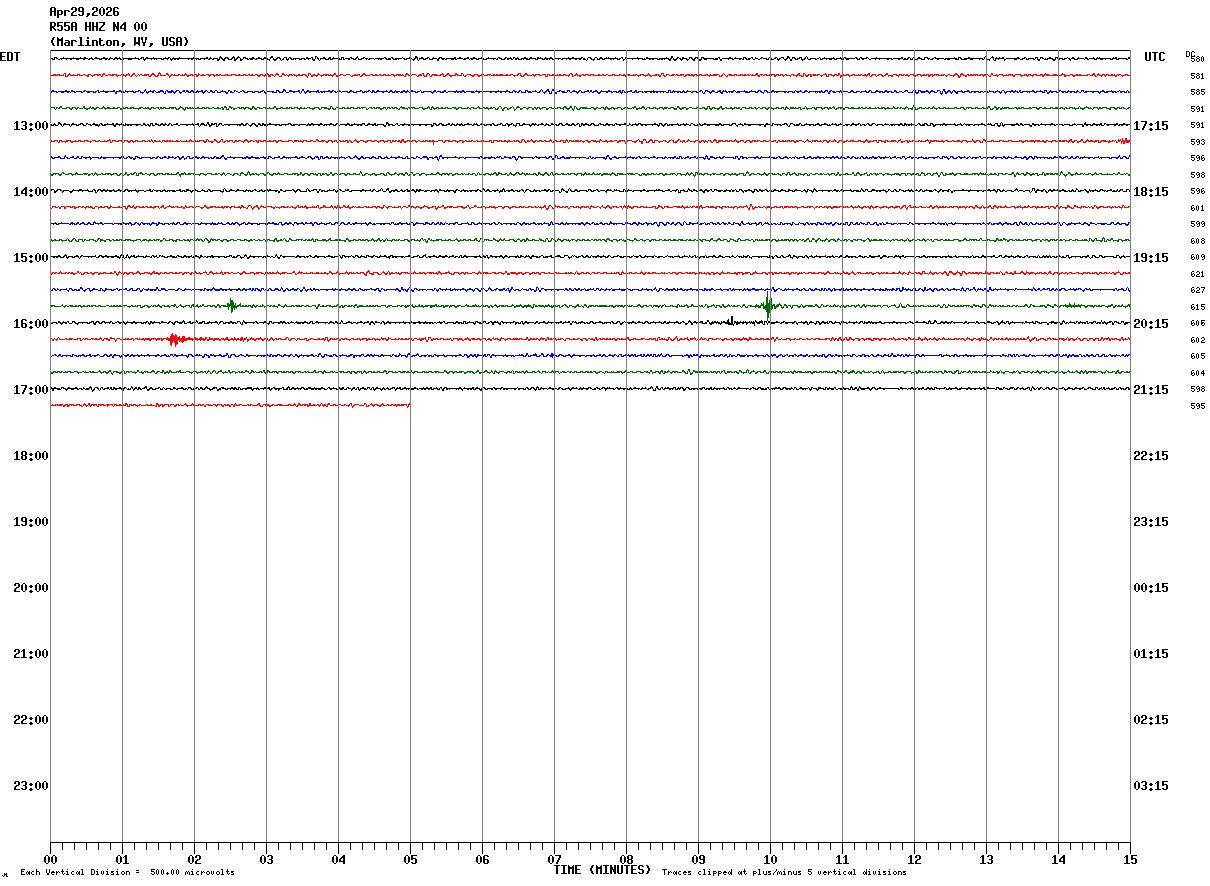Click the '22:00' EDT time label

click(30, 720)
